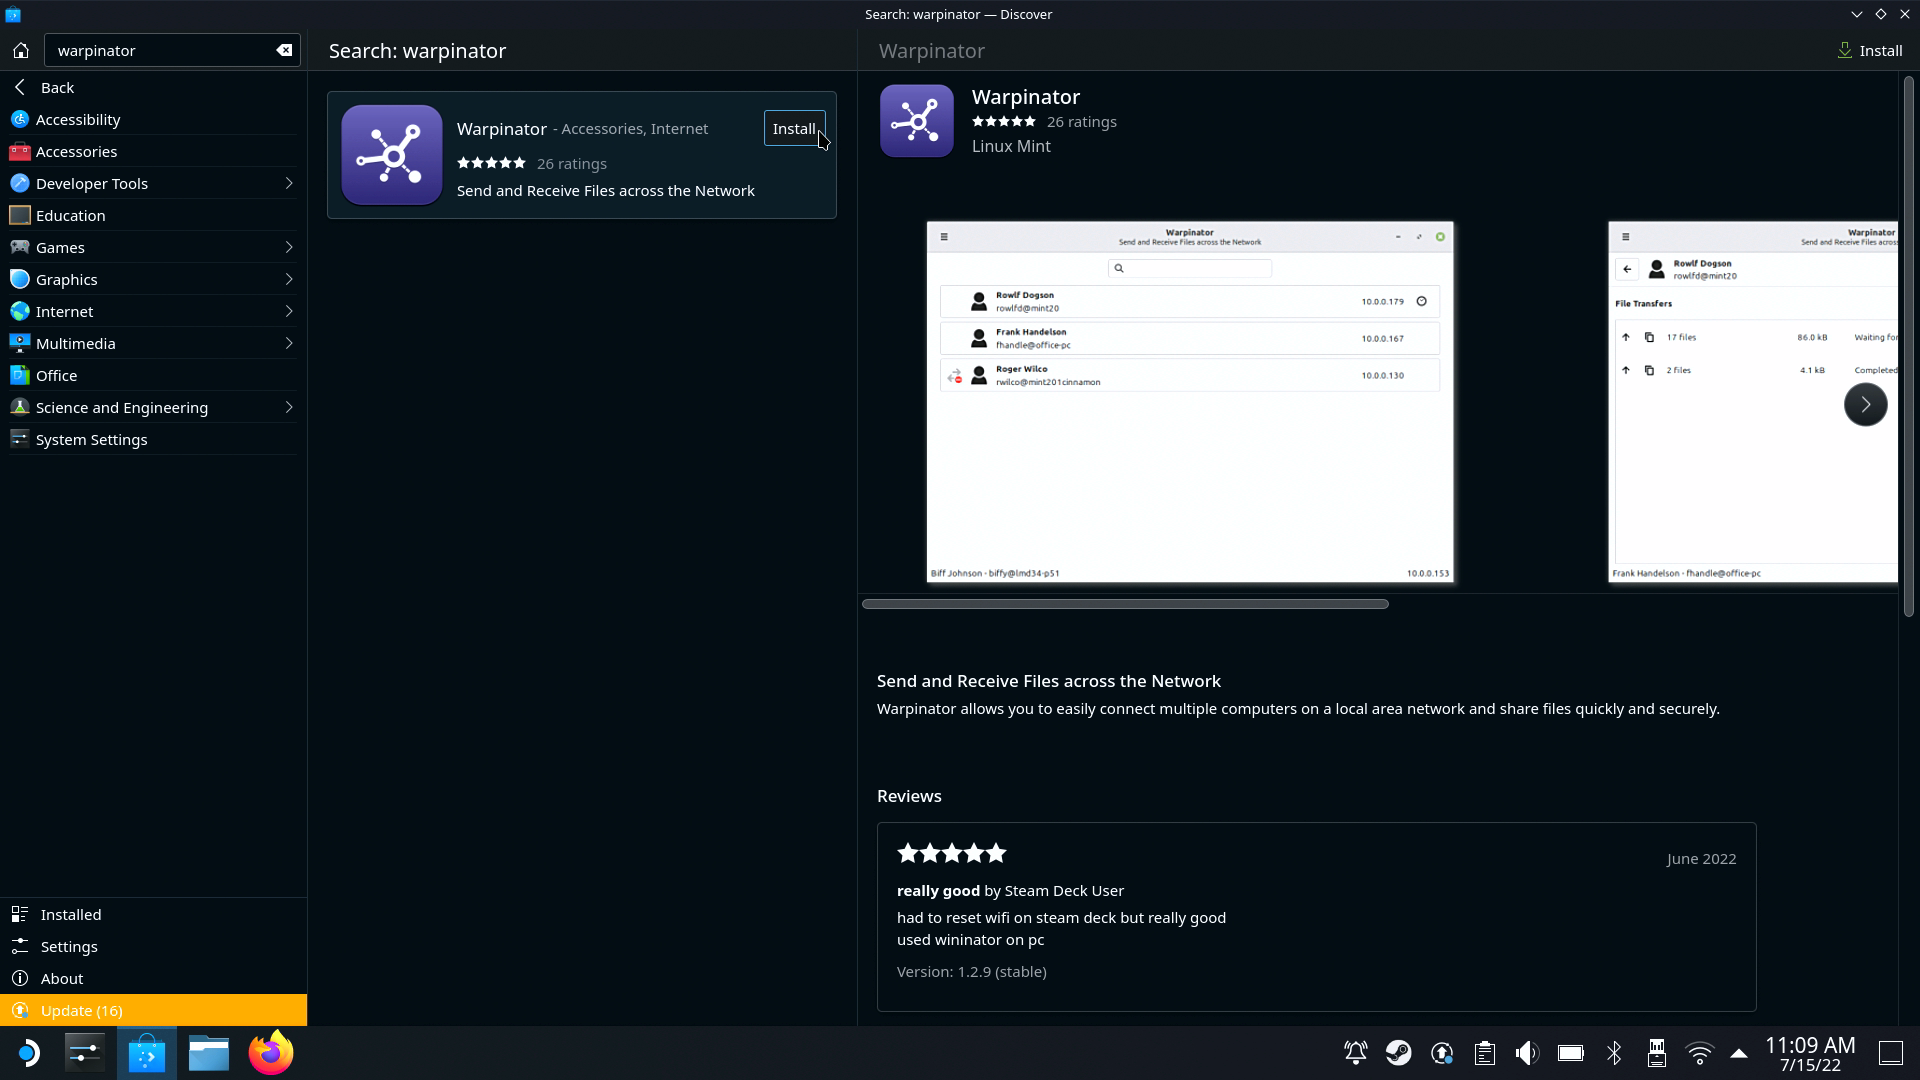Open the Installed applications page

(x=71, y=914)
